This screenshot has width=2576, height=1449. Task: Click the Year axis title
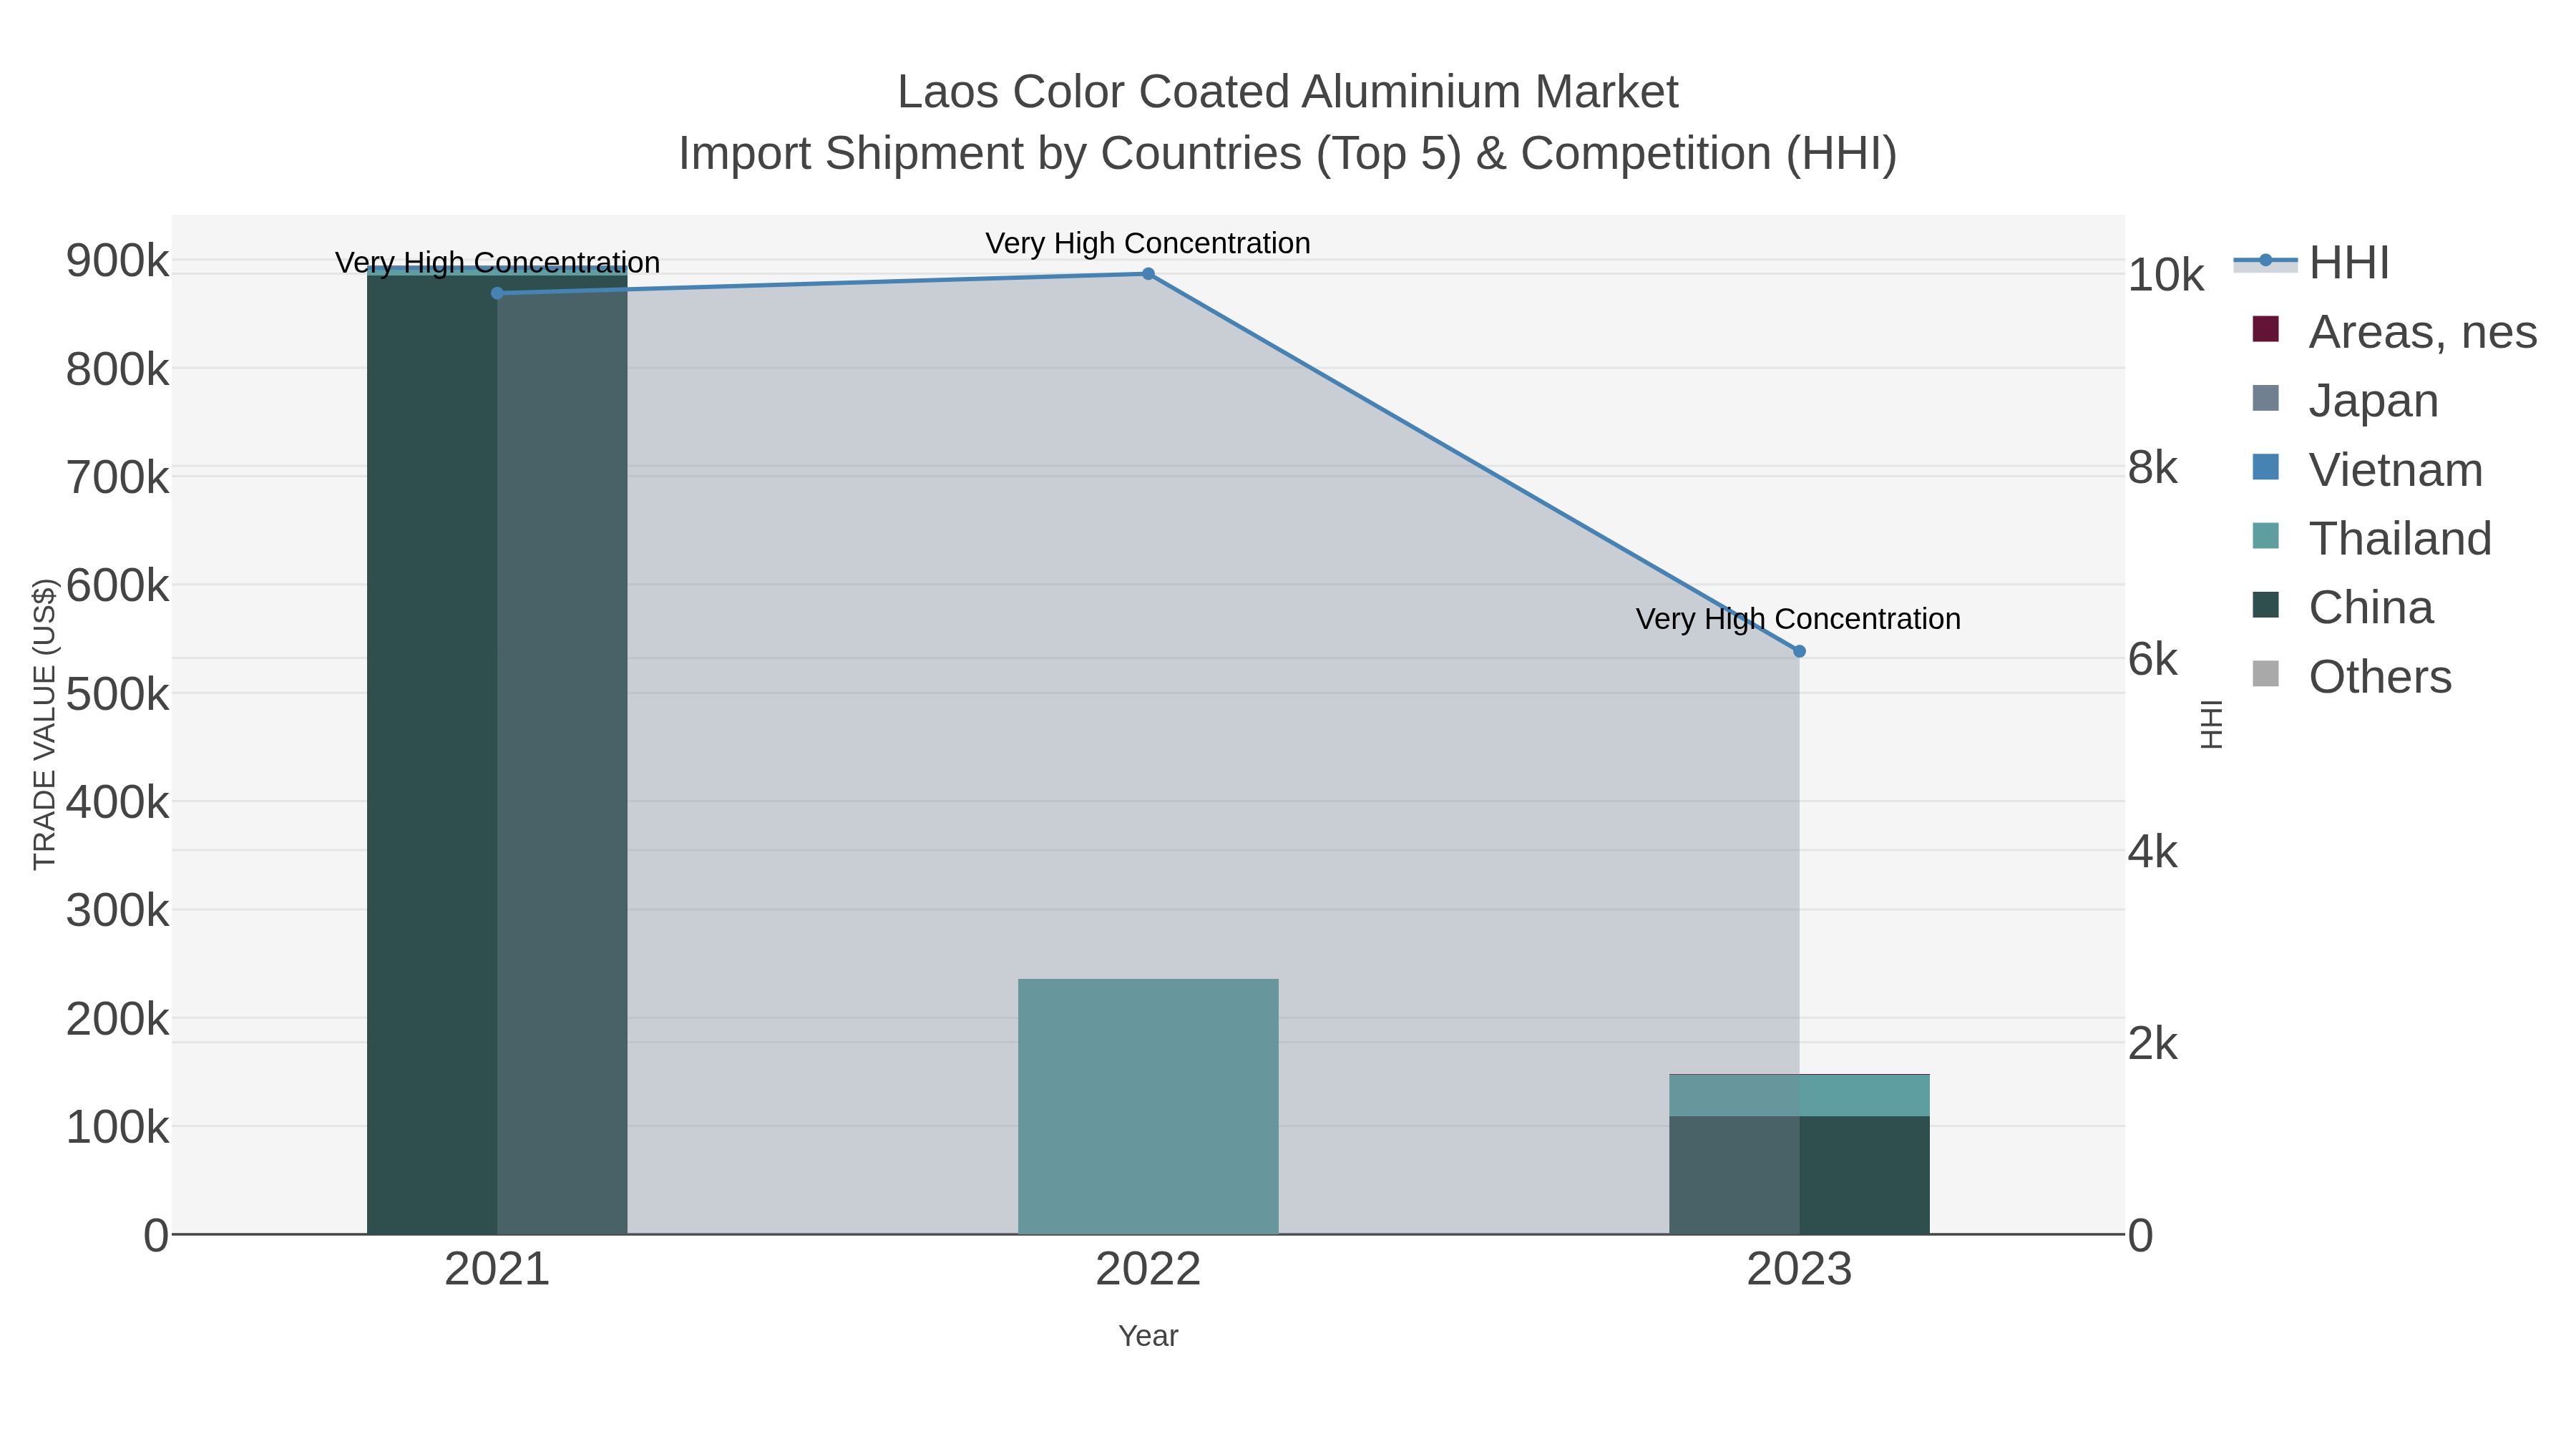point(1148,1336)
